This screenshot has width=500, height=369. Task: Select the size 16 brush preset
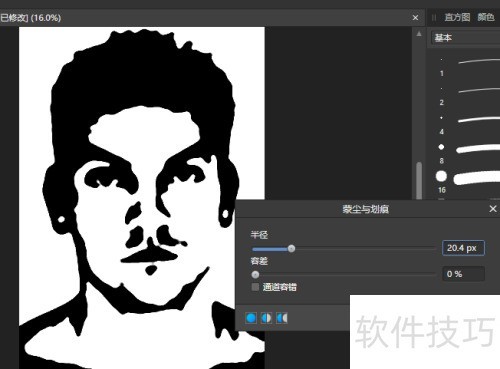click(470, 181)
